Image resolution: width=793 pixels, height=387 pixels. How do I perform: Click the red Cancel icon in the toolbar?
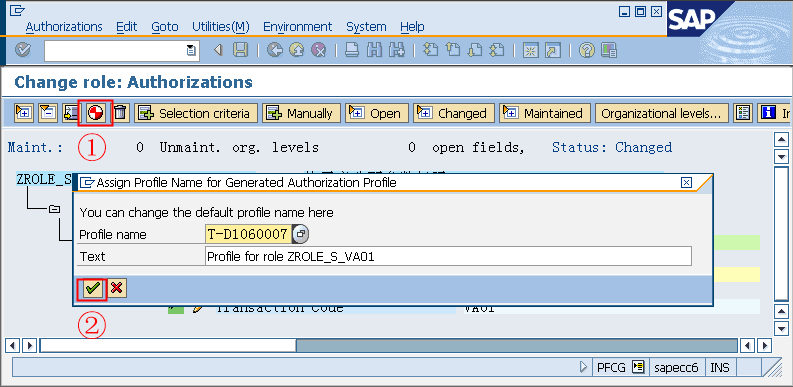(x=318, y=50)
